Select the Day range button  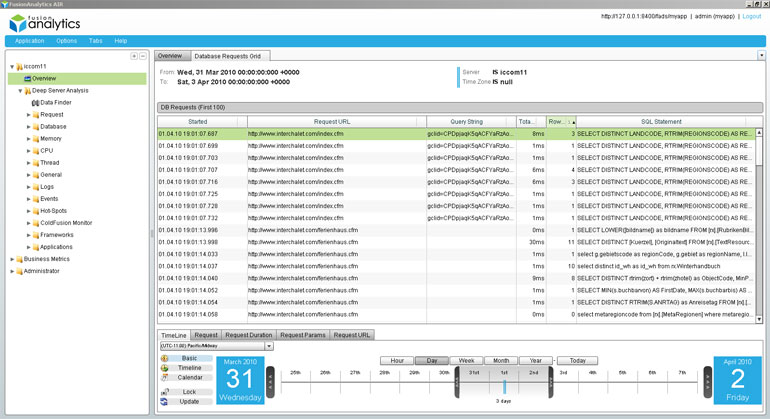point(432,361)
